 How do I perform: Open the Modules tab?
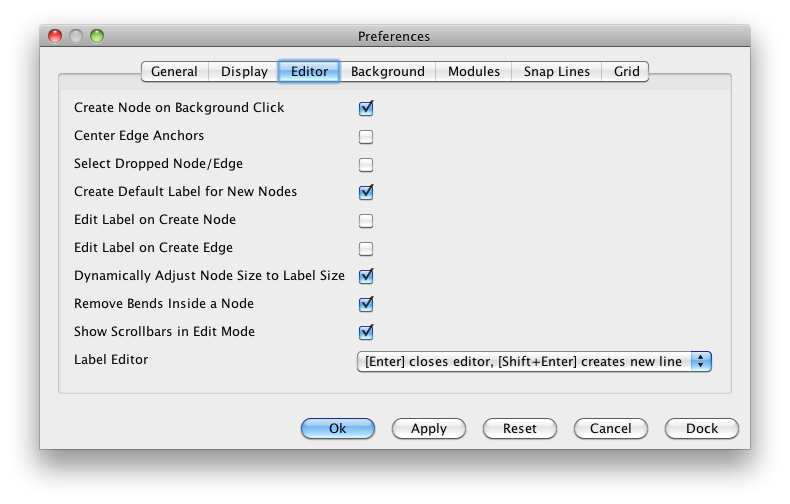click(474, 72)
